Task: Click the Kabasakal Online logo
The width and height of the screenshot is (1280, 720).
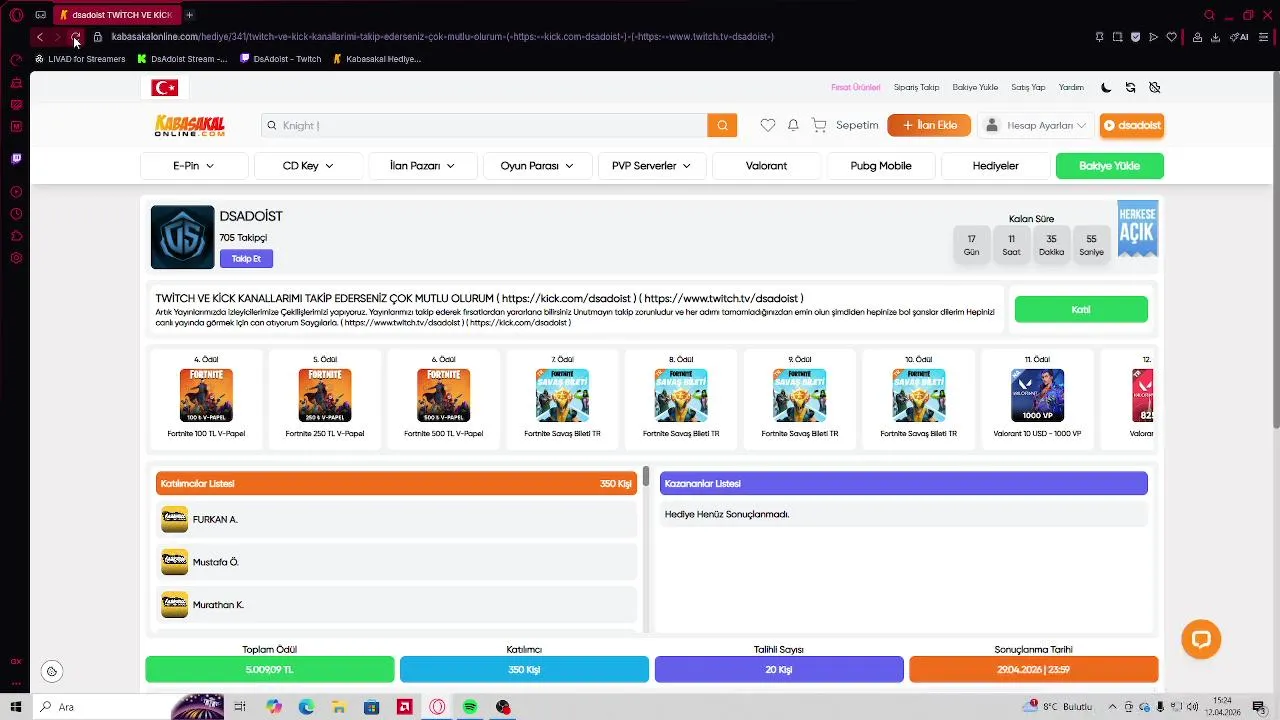Action: (190, 125)
